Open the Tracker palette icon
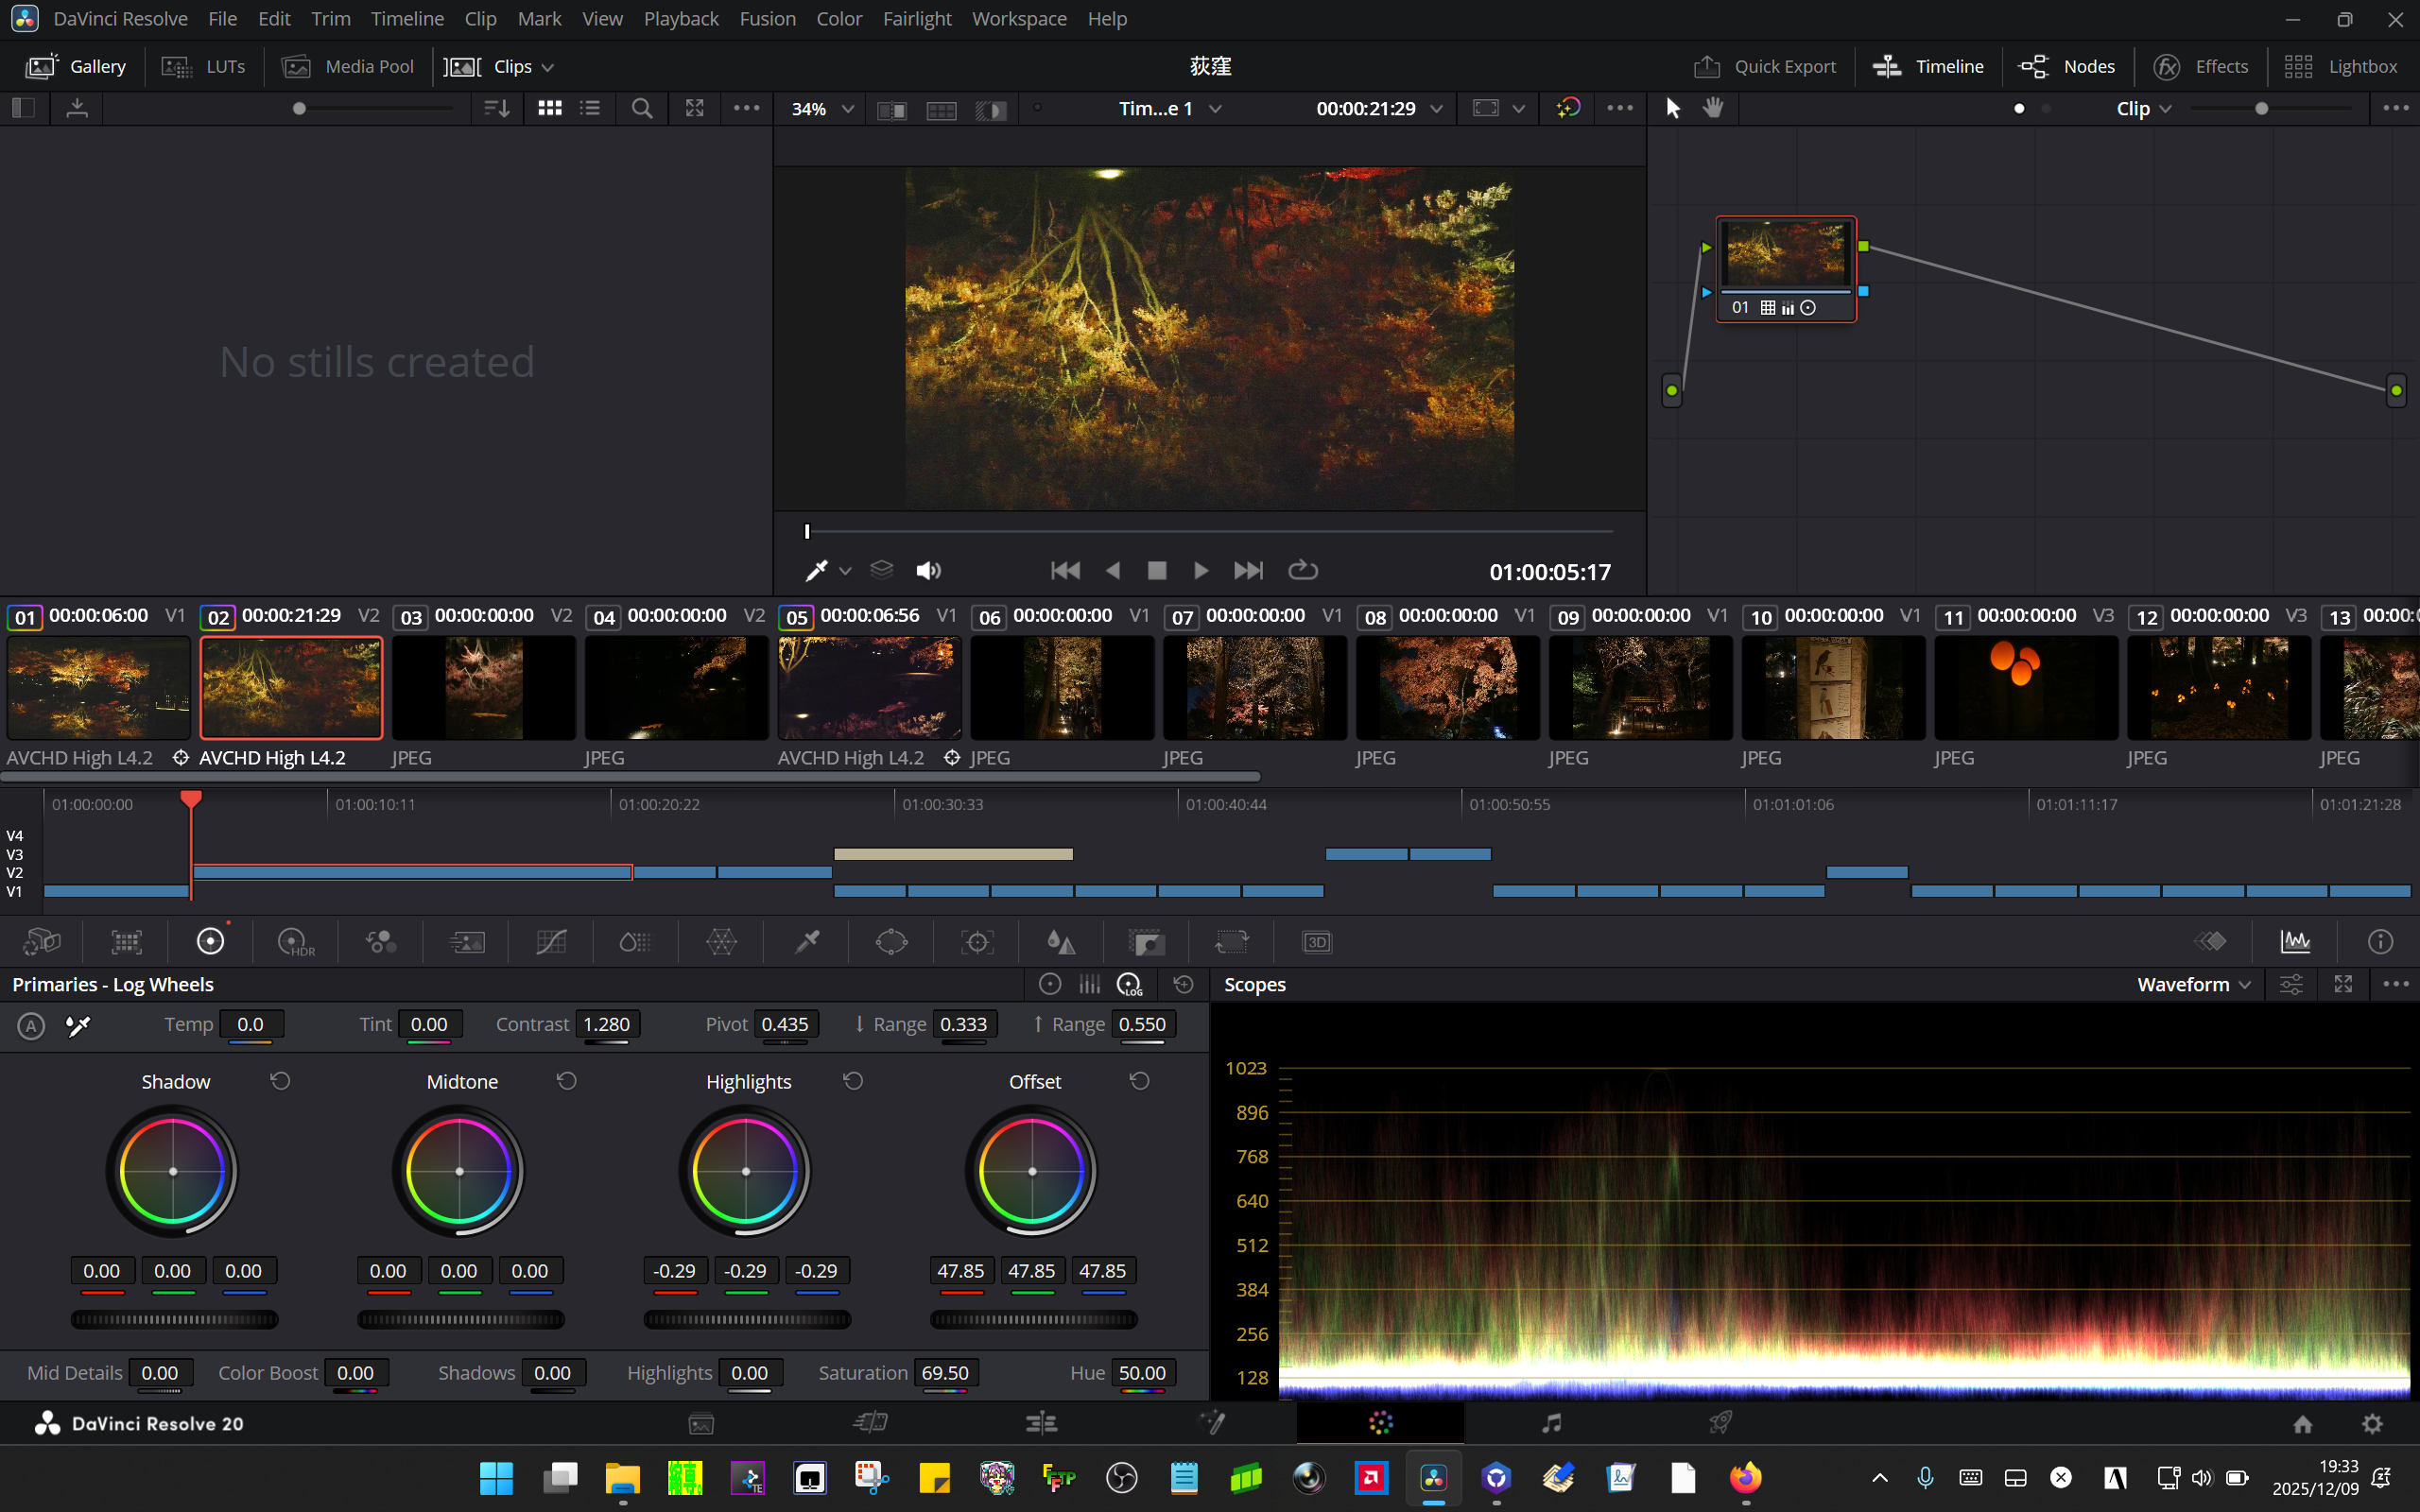Image resolution: width=2420 pixels, height=1512 pixels. 977,942
